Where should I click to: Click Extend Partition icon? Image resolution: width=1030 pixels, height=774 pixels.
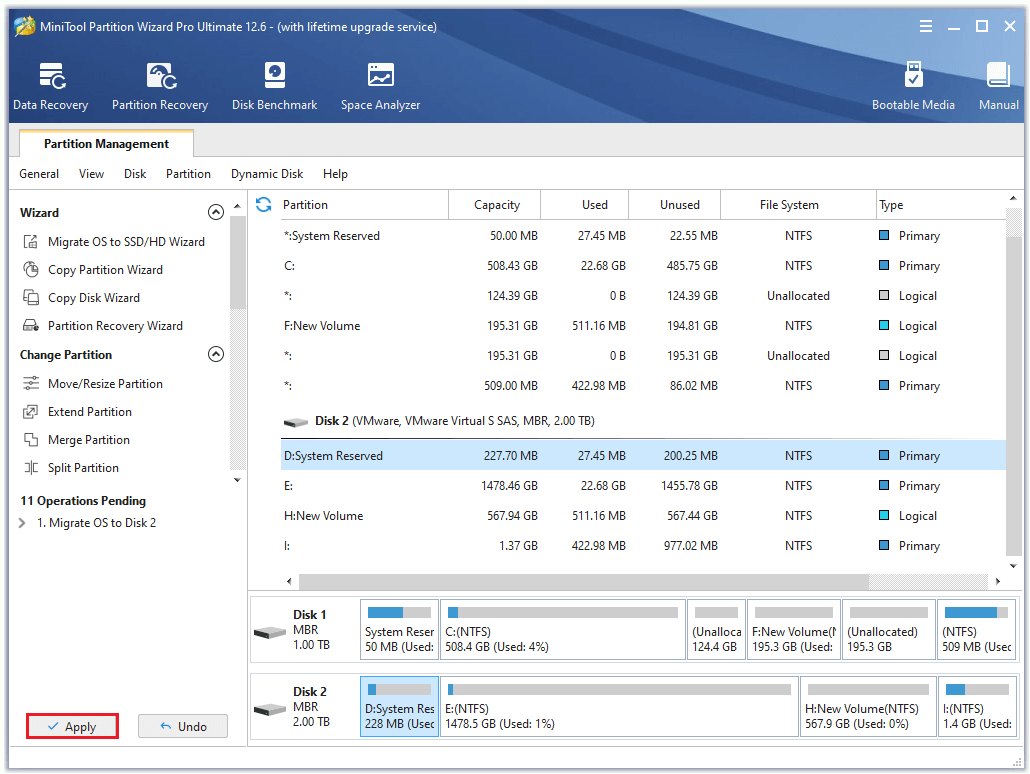point(31,411)
